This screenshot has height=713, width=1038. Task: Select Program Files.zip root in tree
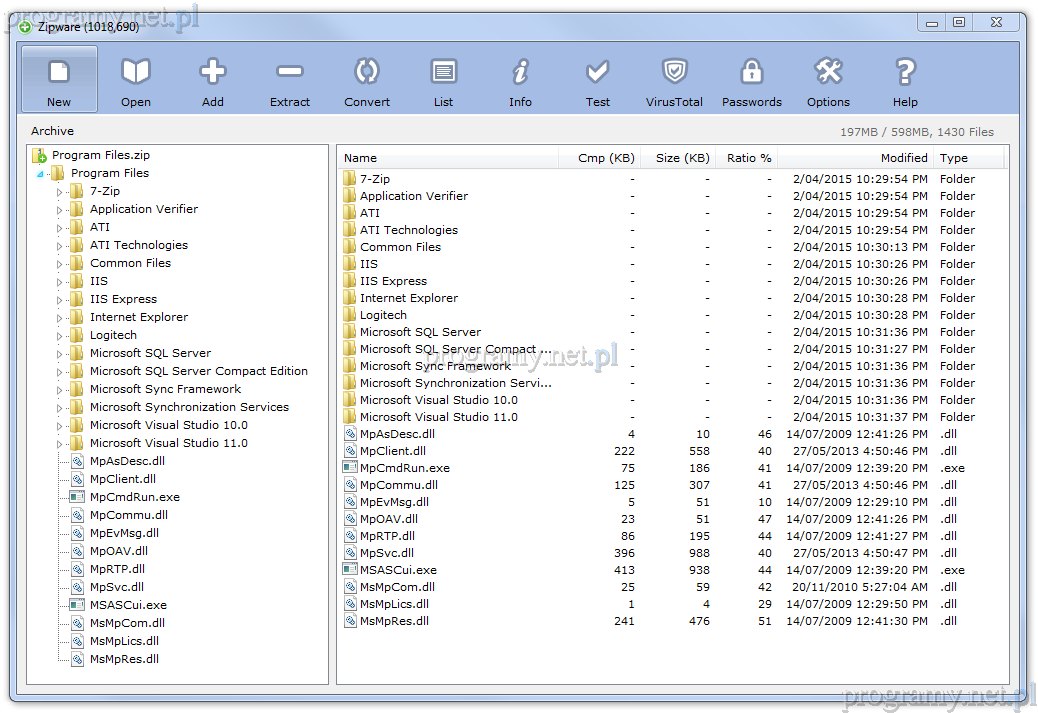(100, 155)
